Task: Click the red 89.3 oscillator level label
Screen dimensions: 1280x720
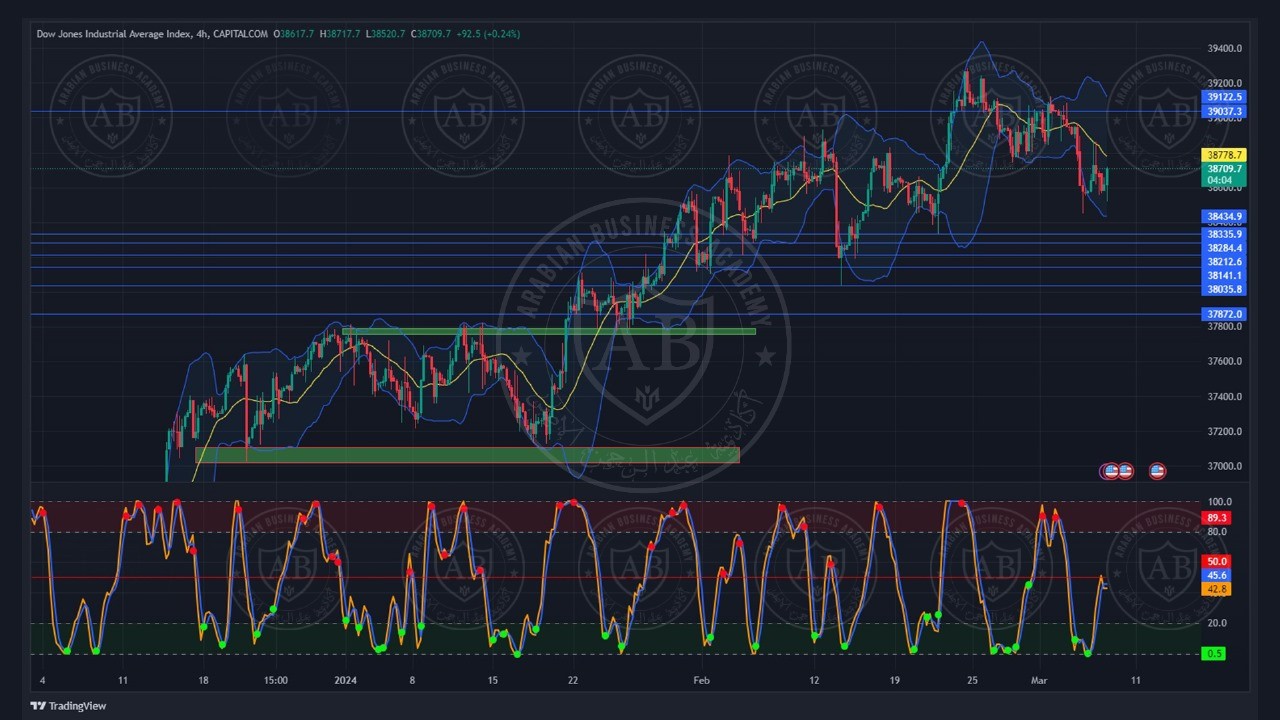Action: tap(1216, 518)
